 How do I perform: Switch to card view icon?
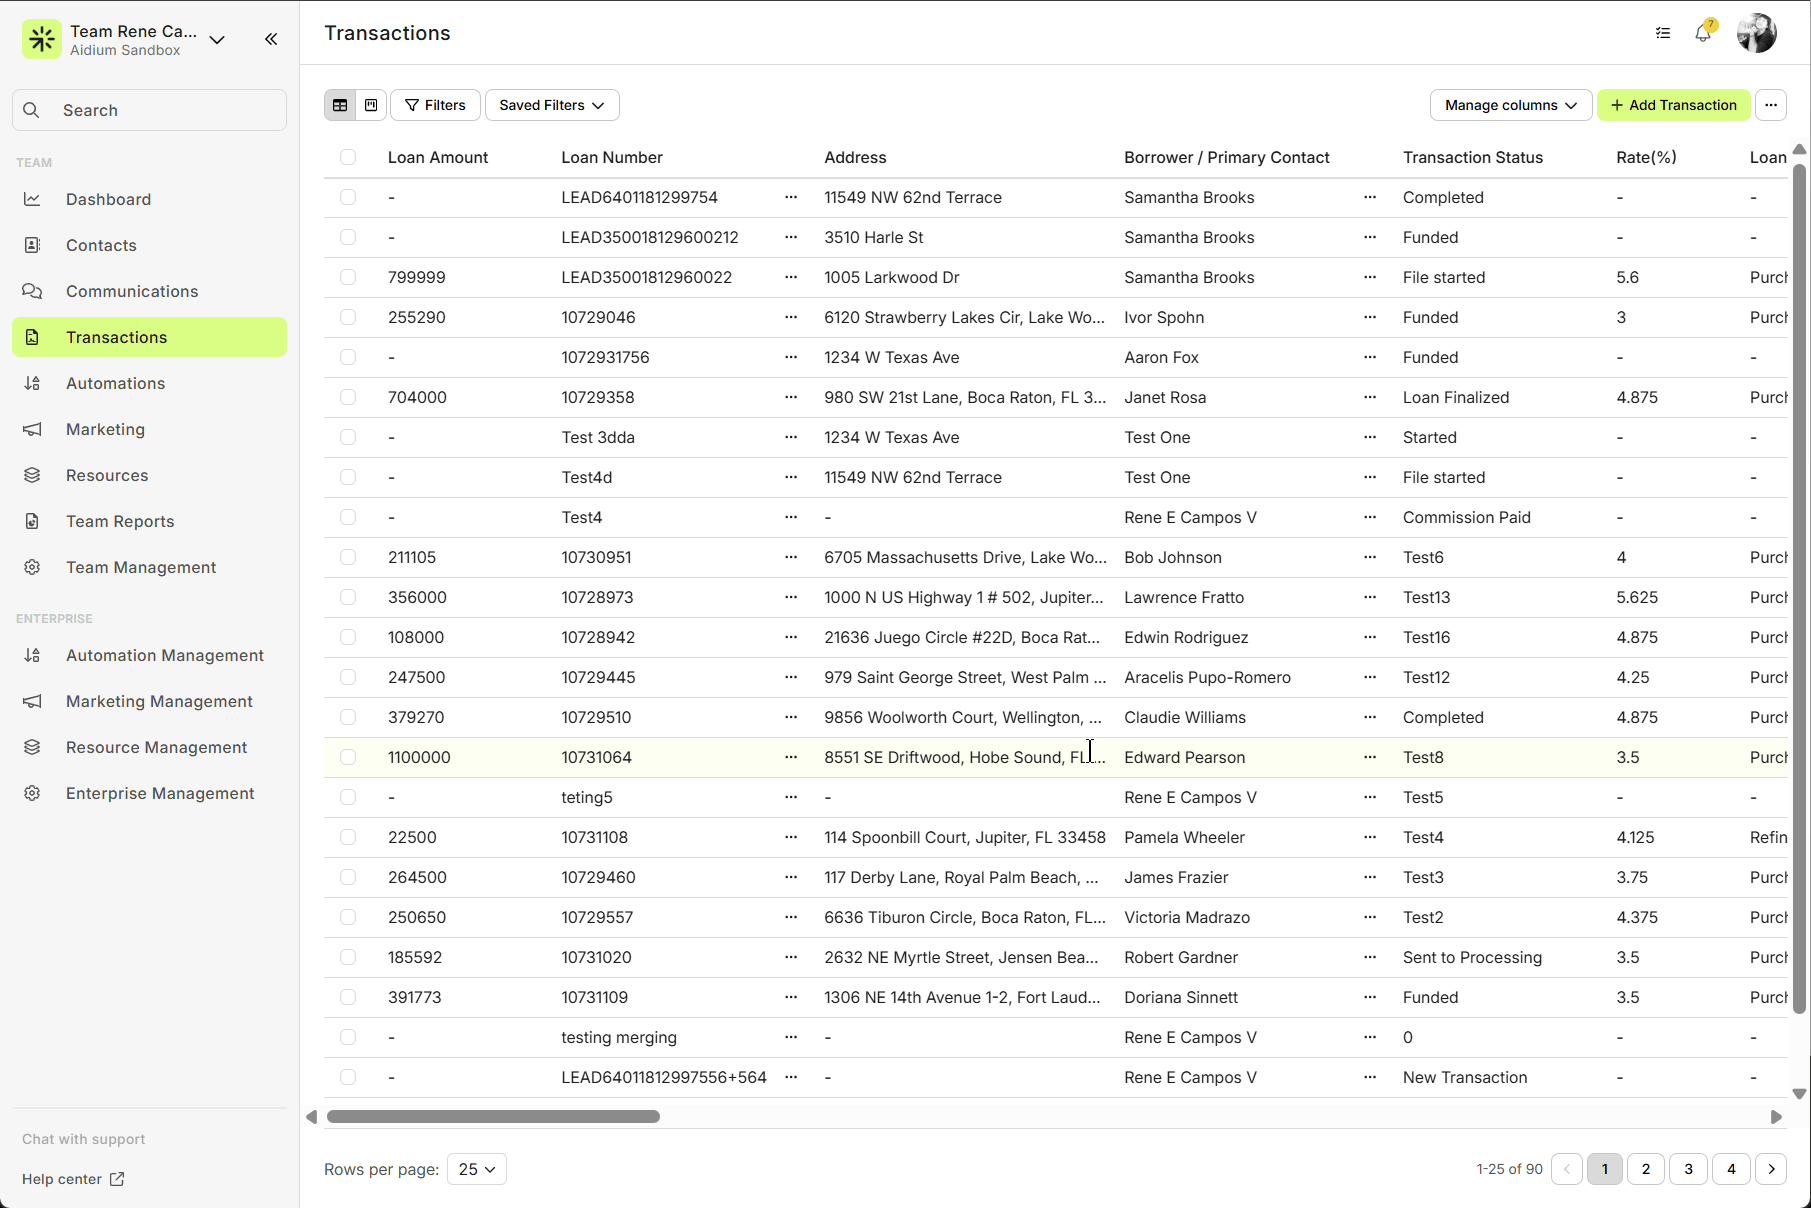click(371, 105)
